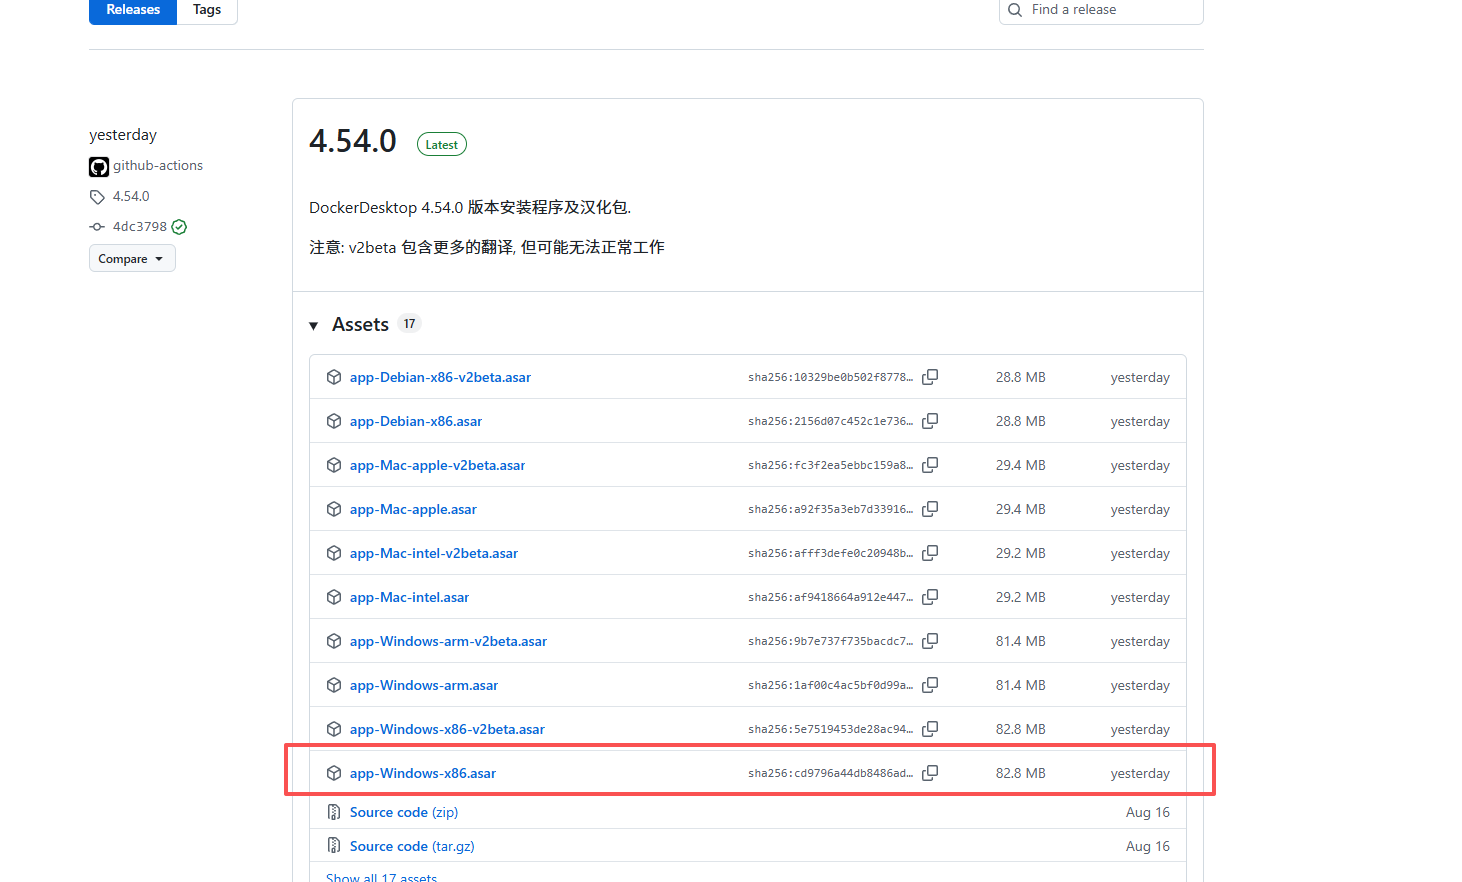Viewport: 1462px width, 882px height.
Task: Open the Compare dropdown
Action: (132, 258)
